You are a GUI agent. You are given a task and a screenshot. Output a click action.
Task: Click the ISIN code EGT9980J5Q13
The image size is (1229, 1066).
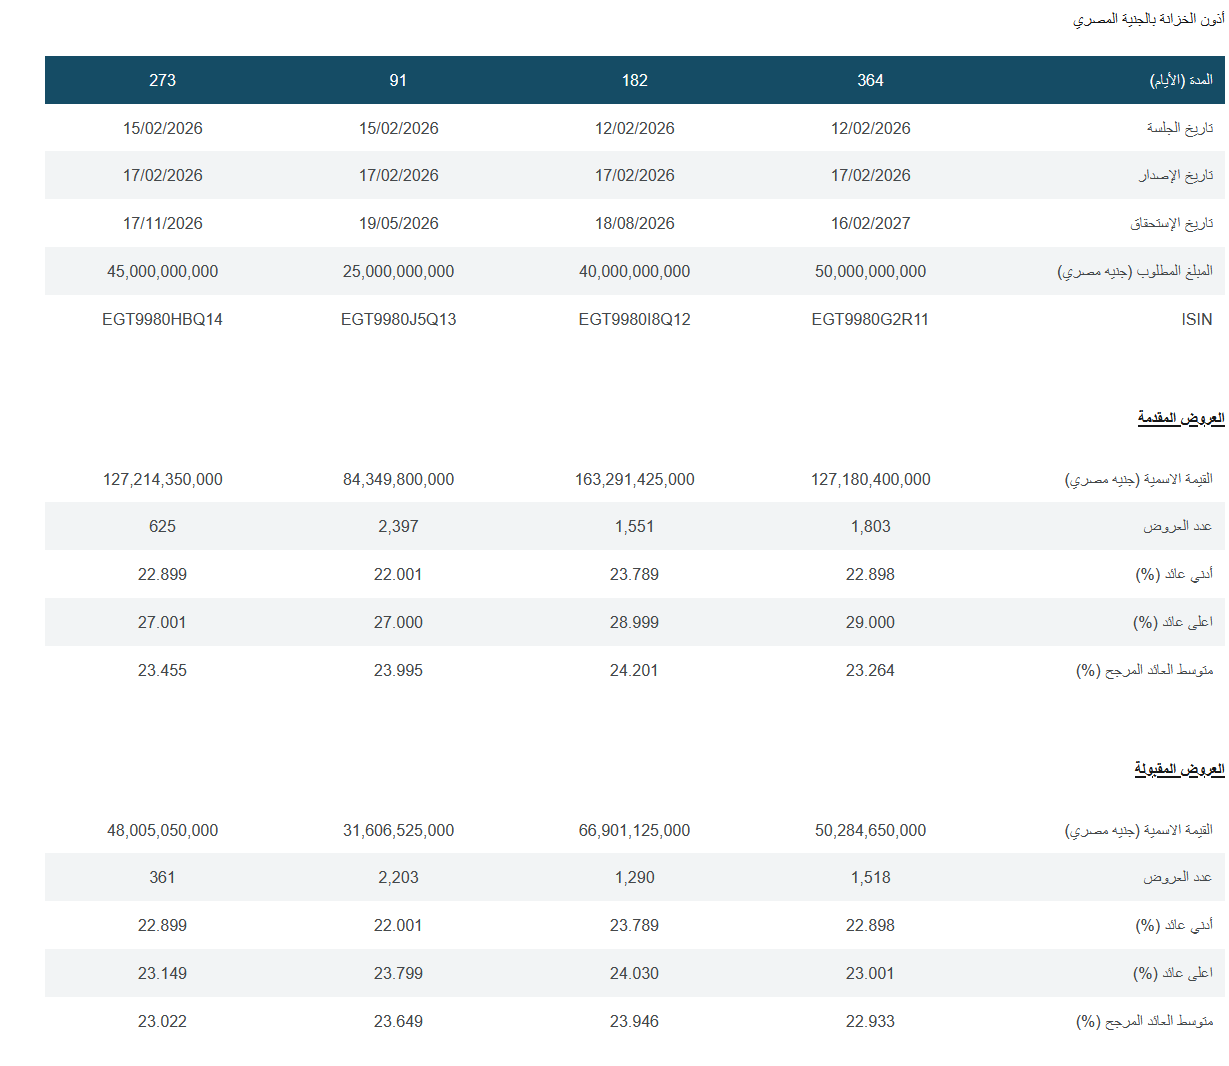coord(398,320)
